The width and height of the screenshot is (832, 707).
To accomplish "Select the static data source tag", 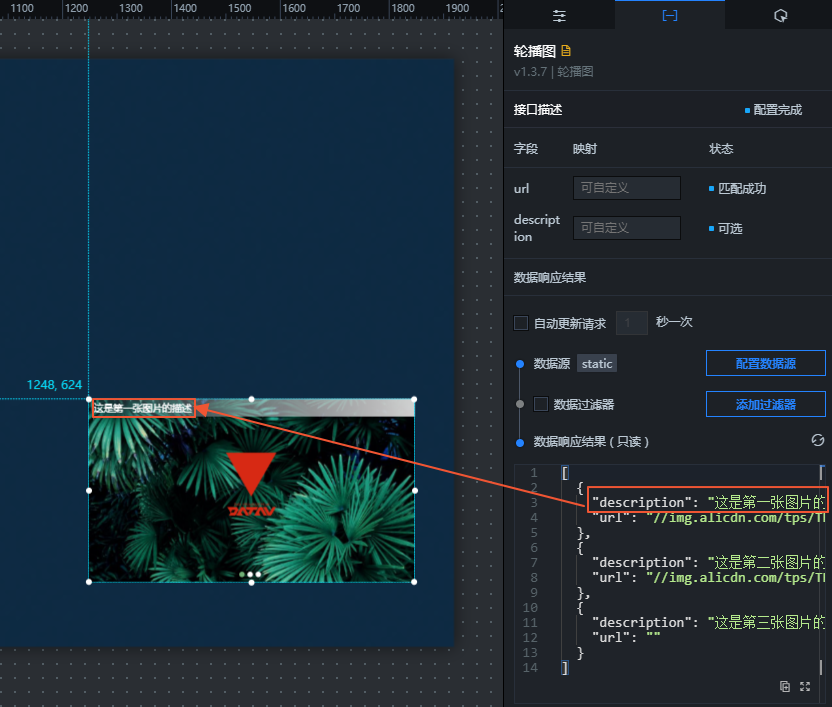I will (597, 364).
